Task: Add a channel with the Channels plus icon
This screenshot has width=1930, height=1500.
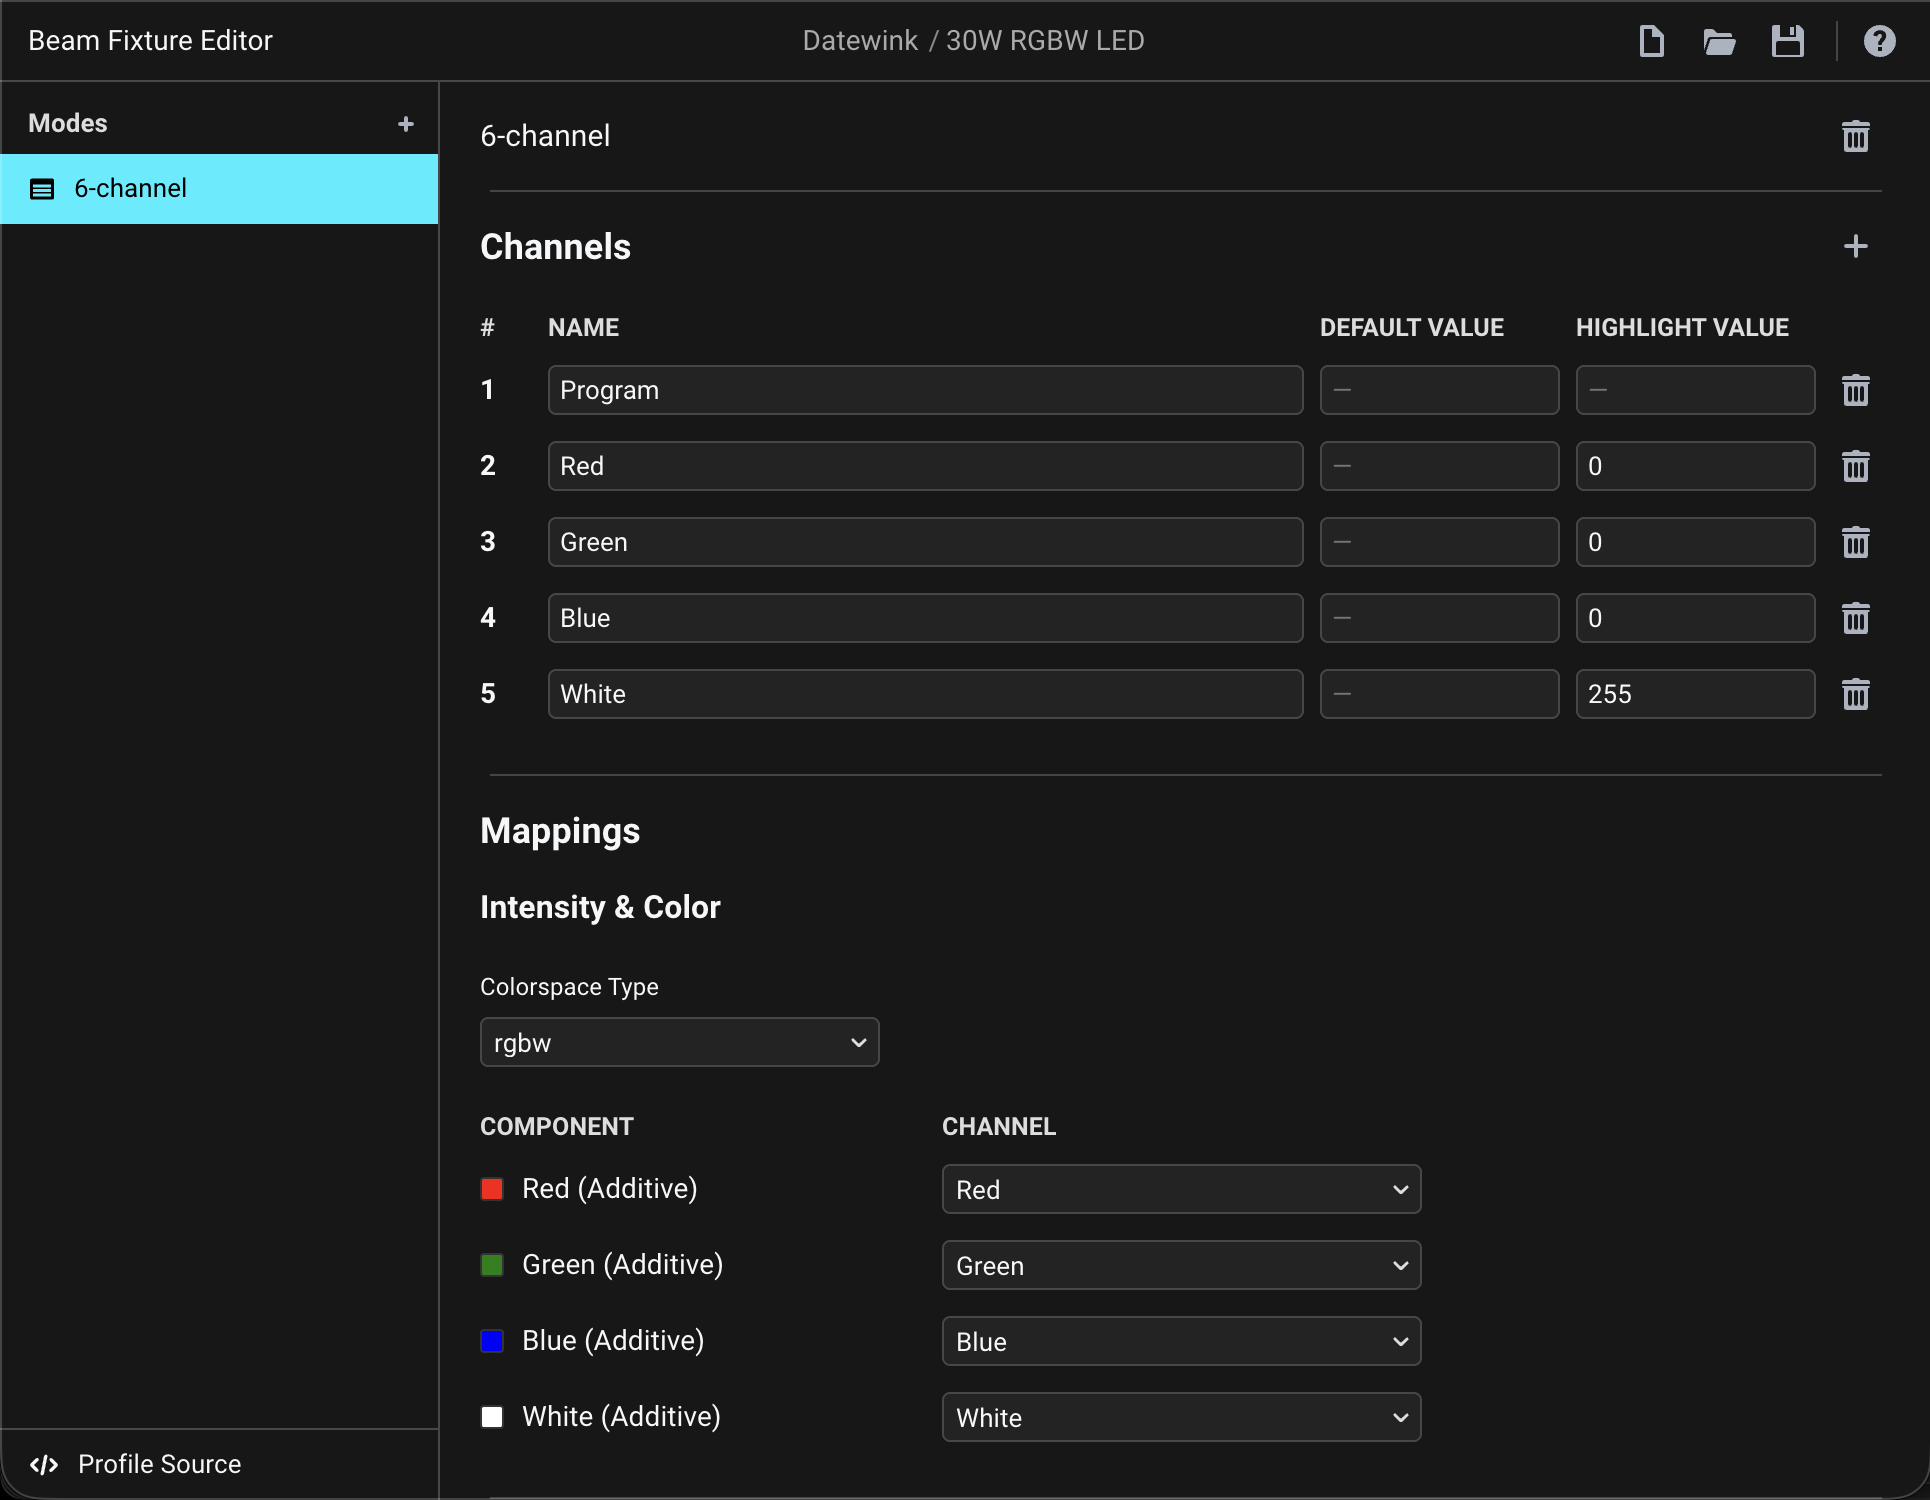Action: click(x=1855, y=246)
